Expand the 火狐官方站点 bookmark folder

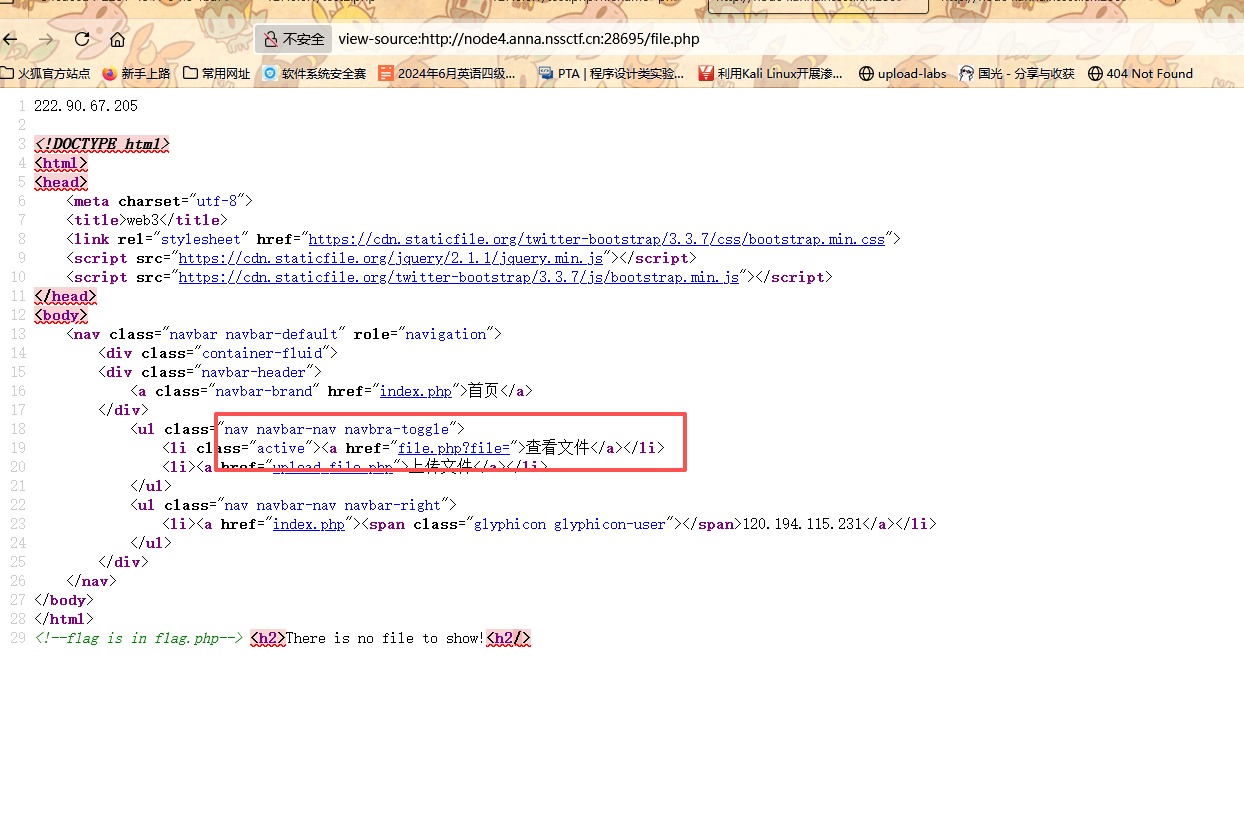(x=46, y=73)
